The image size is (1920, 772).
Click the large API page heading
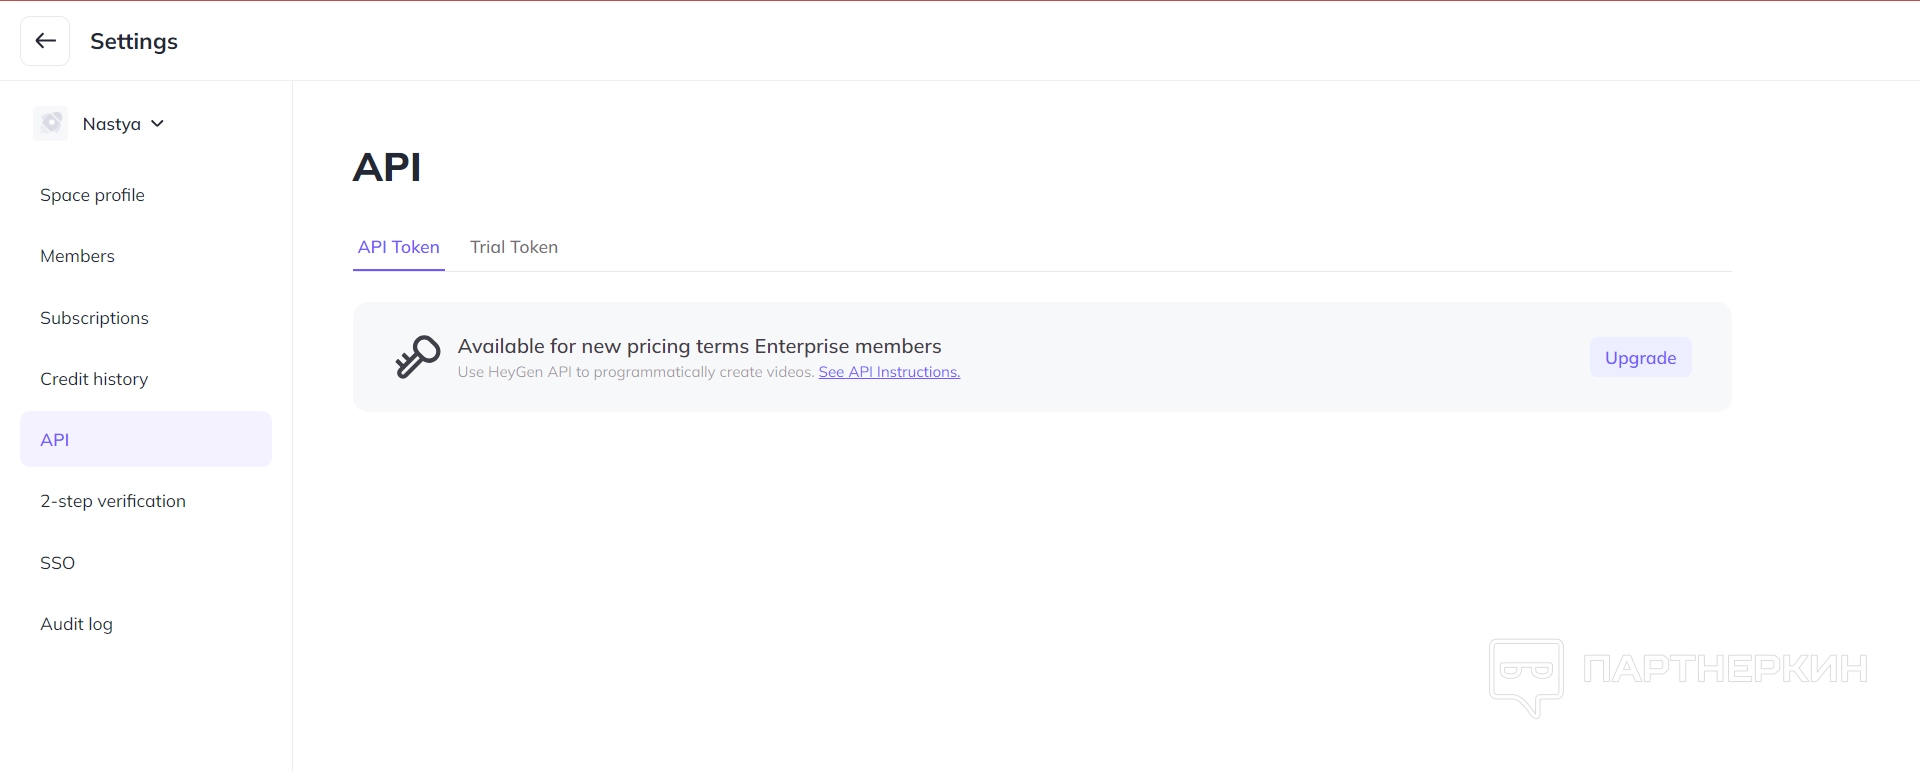[x=387, y=167]
